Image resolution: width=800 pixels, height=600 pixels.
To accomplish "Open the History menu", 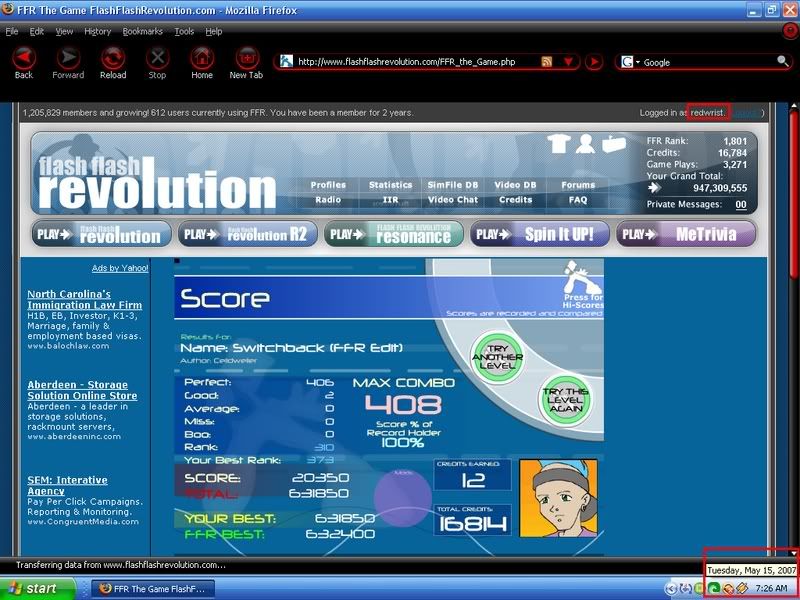I will pyautogui.click(x=98, y=31).
